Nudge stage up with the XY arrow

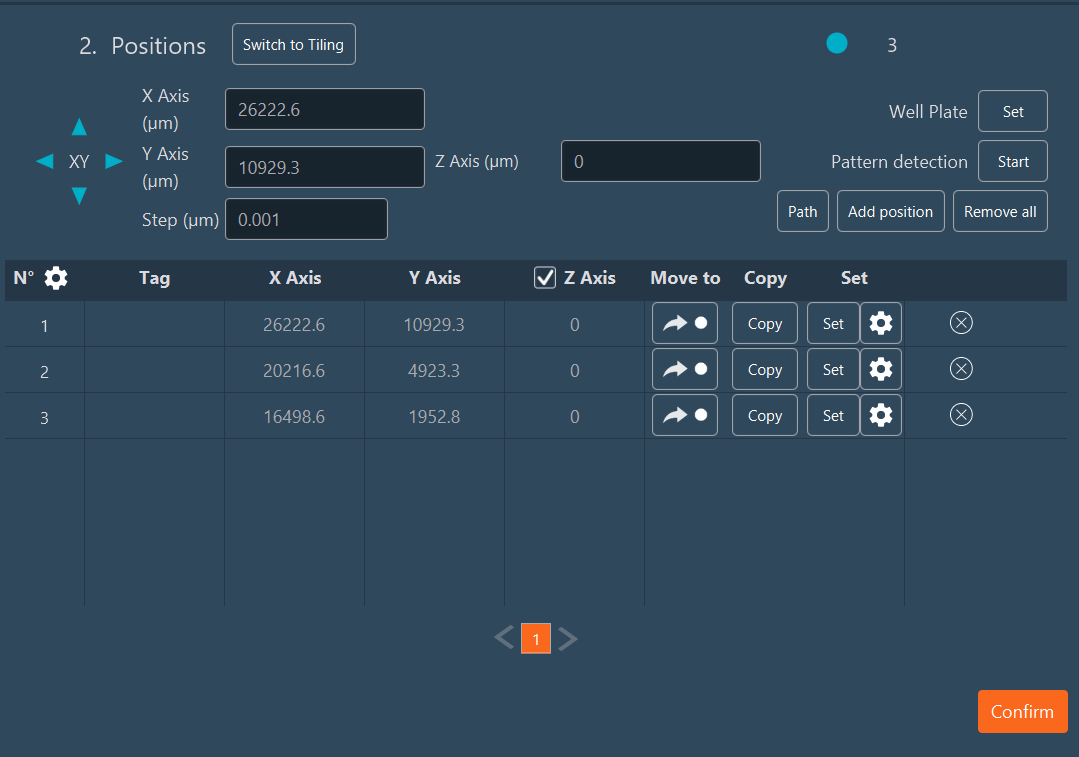[x=79, y=127]
